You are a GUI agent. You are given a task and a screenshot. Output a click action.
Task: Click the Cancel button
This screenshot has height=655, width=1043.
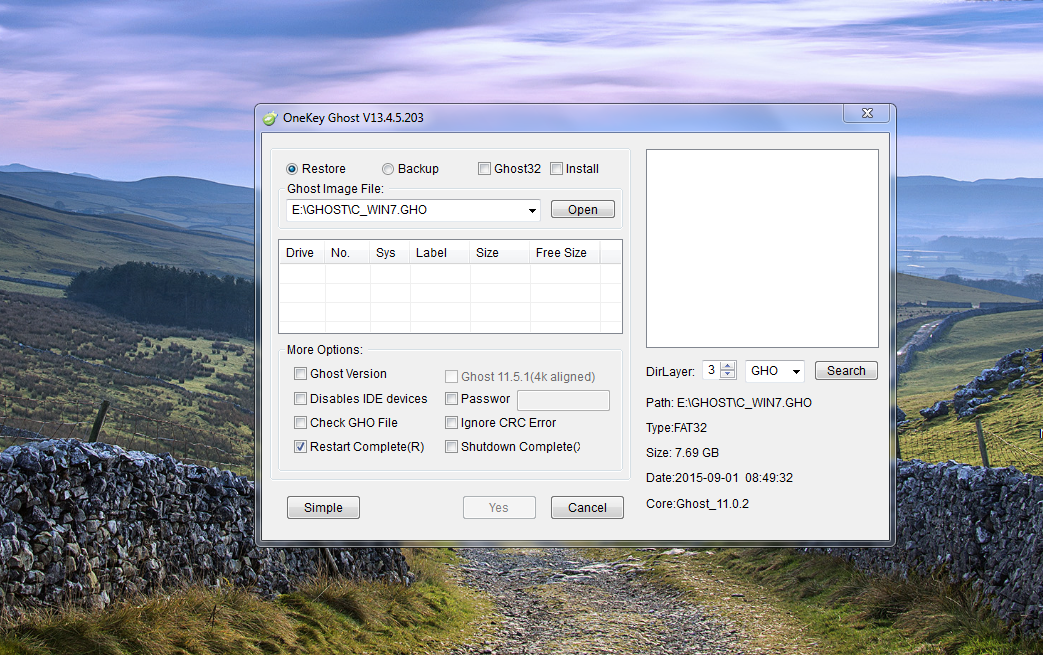coord(587,507)
